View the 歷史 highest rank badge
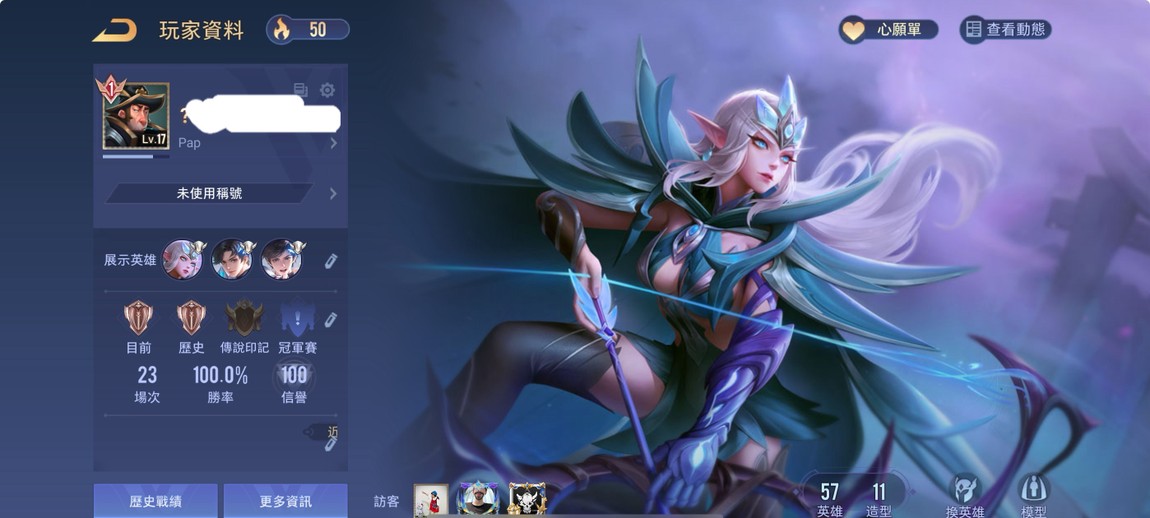The image size is (1150, 518). 191,318
